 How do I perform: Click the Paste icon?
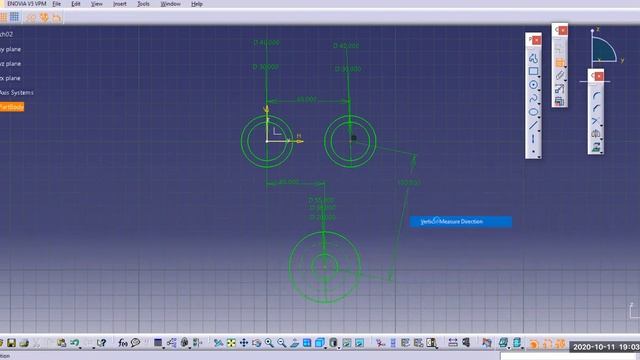click(x=62, y=343)
